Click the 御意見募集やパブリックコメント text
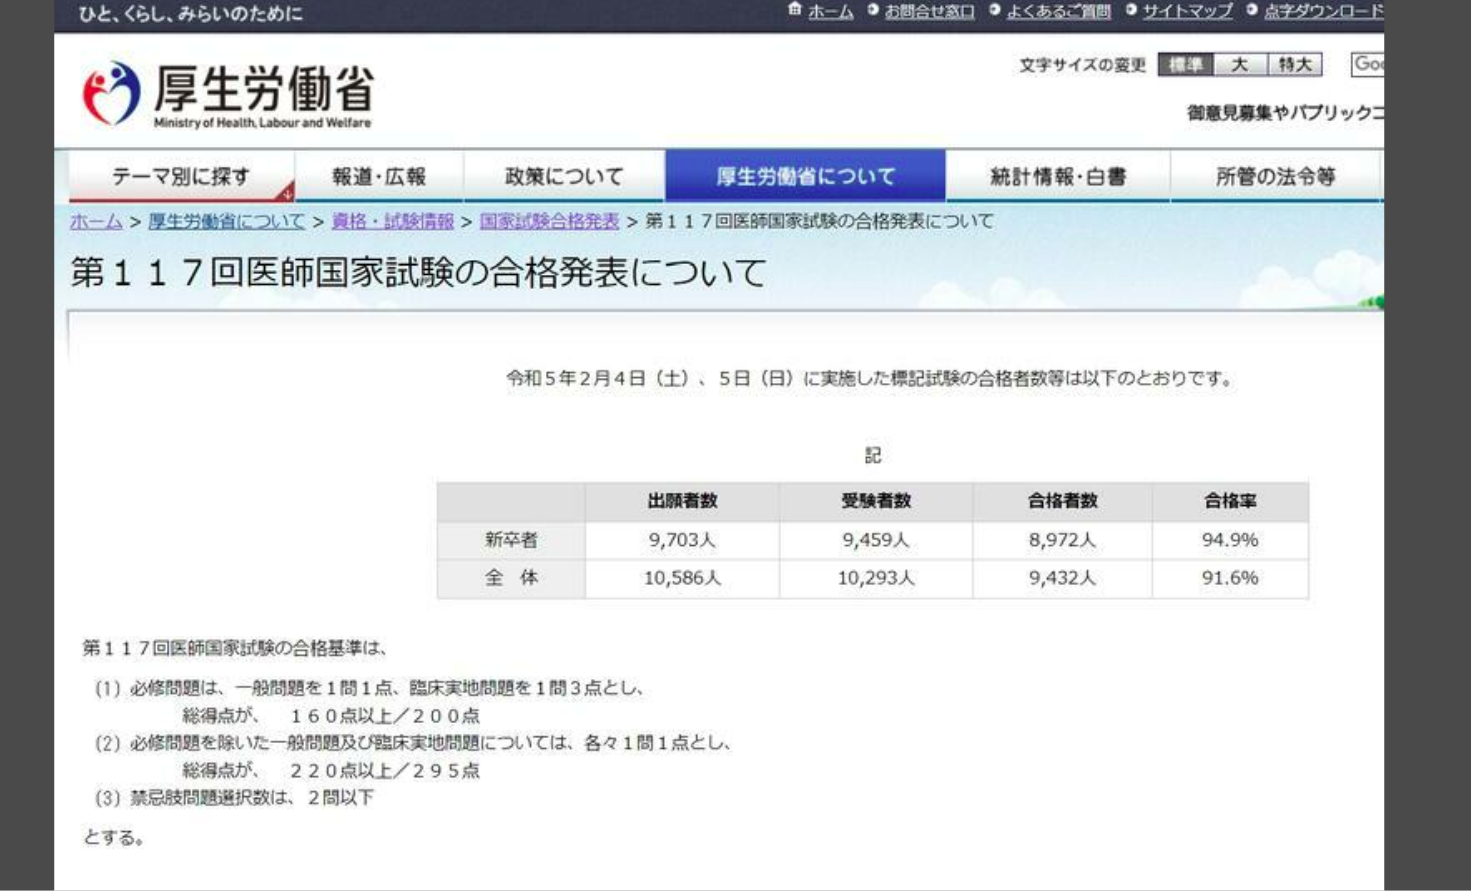This screenshot has width=1471, height=891. coord(1286,113)
